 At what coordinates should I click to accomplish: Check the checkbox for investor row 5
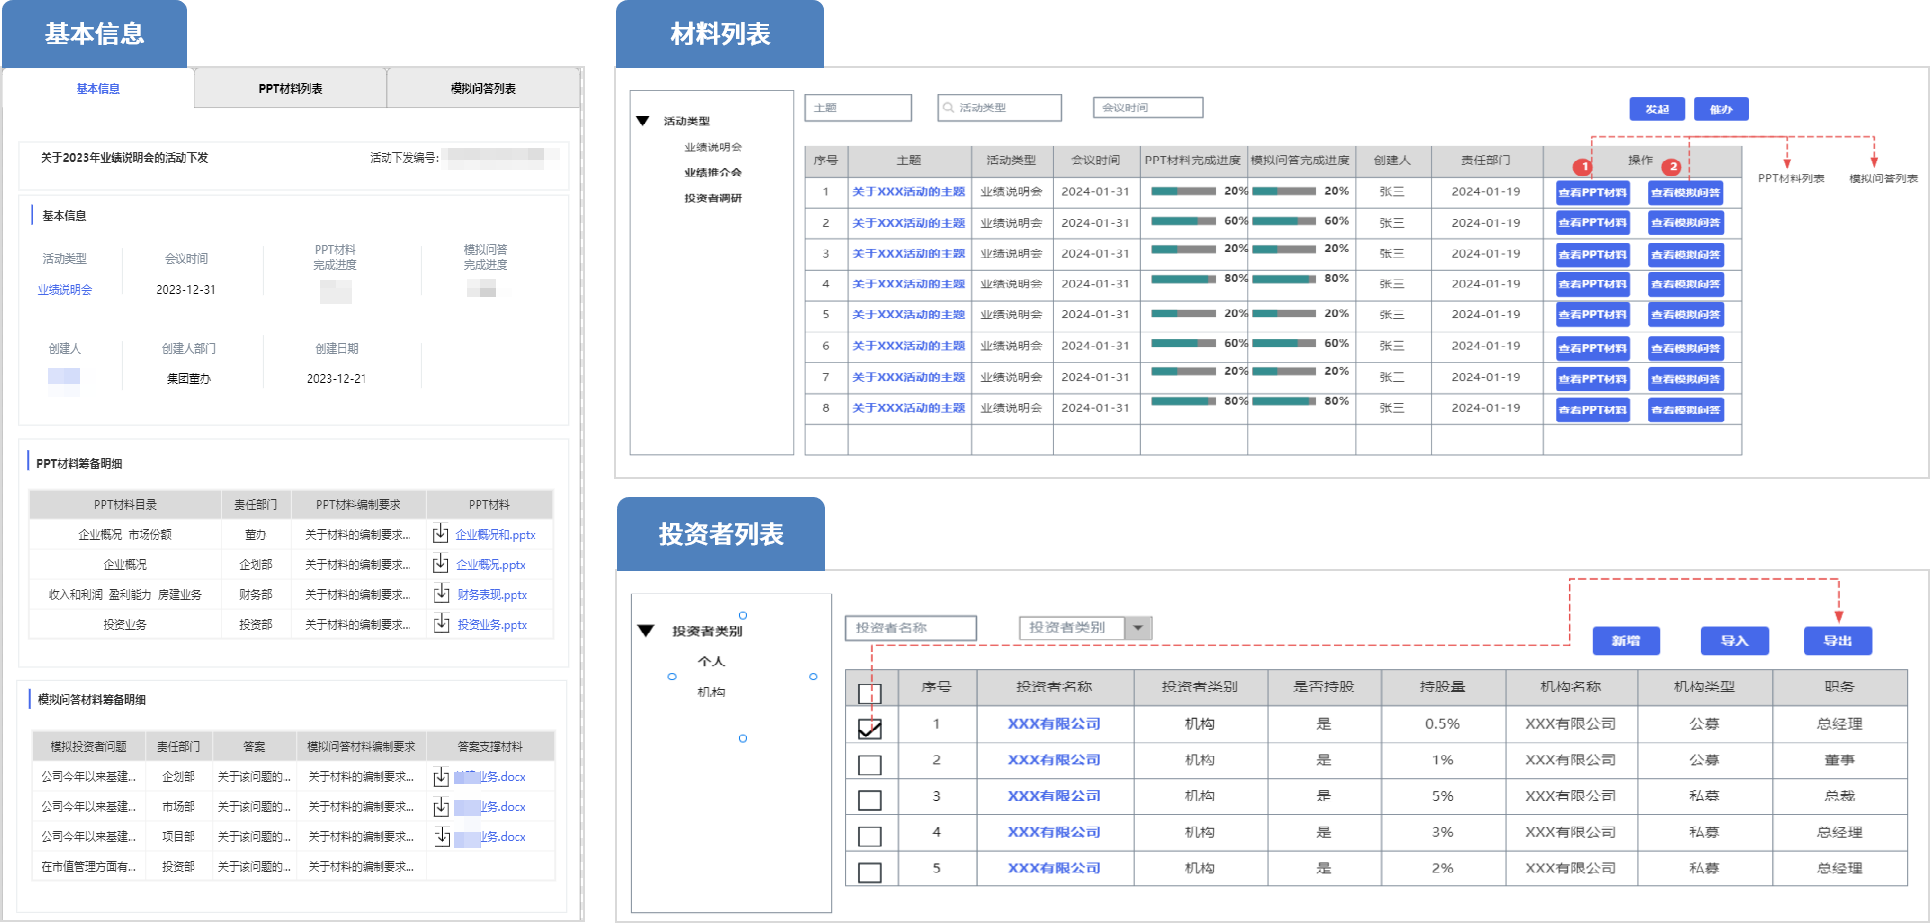point(870,872)
